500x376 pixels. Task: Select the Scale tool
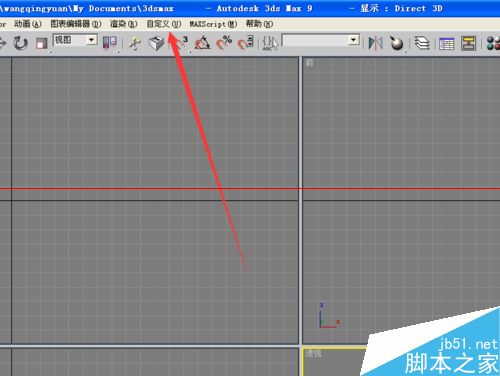coord(42,43)
